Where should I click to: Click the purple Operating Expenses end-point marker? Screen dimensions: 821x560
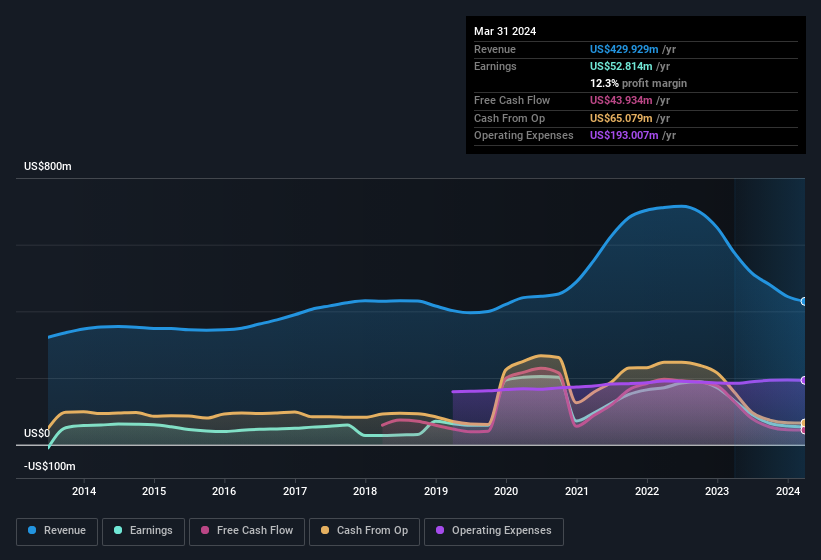coord(804,380)
